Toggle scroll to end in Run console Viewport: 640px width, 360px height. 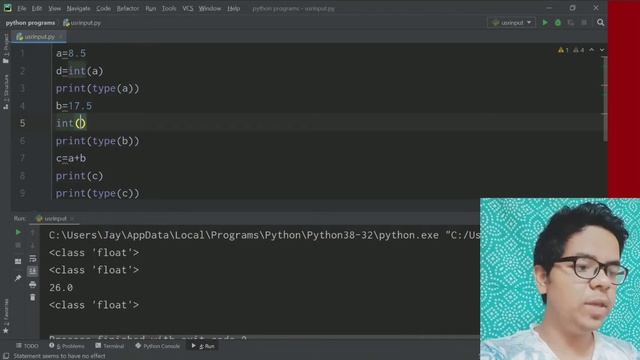33,271
